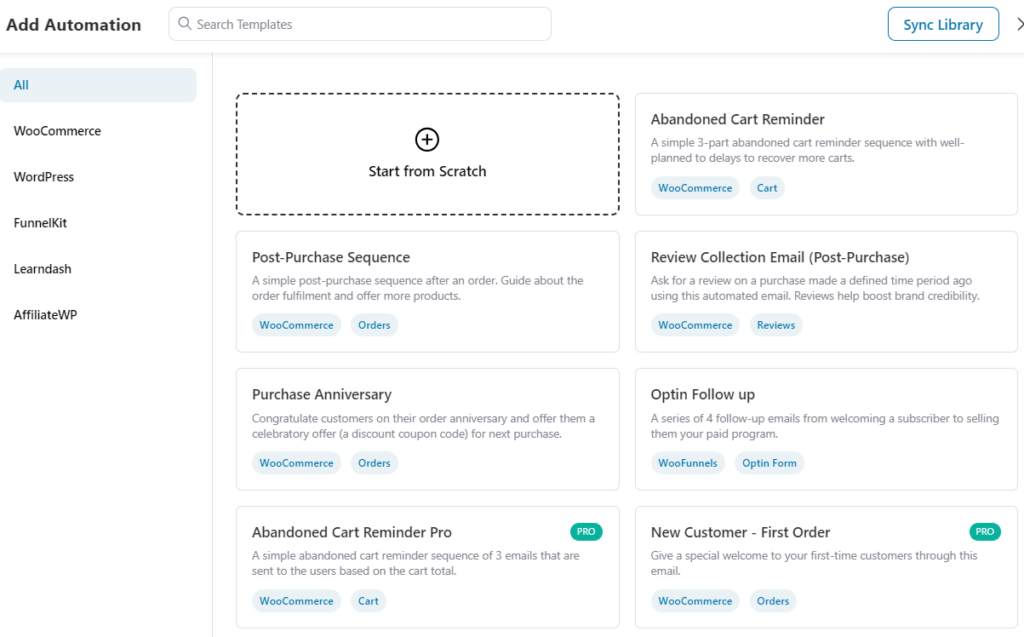1024x637 pixels.
Task: Select Review Collection Email template
Action: (x=826, y=291)
